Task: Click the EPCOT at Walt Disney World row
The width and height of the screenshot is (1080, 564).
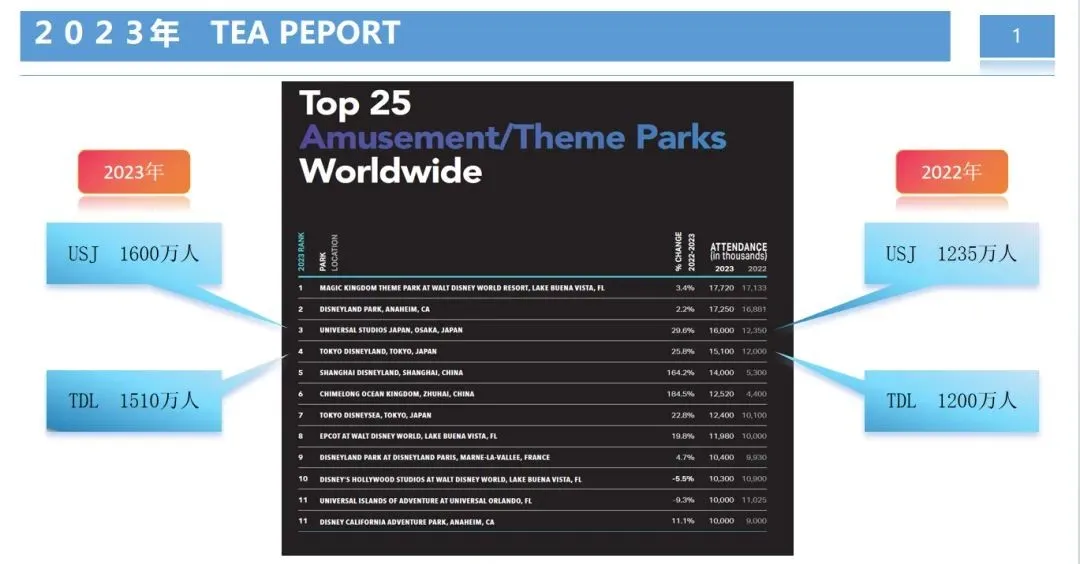Action: point(408,436)
